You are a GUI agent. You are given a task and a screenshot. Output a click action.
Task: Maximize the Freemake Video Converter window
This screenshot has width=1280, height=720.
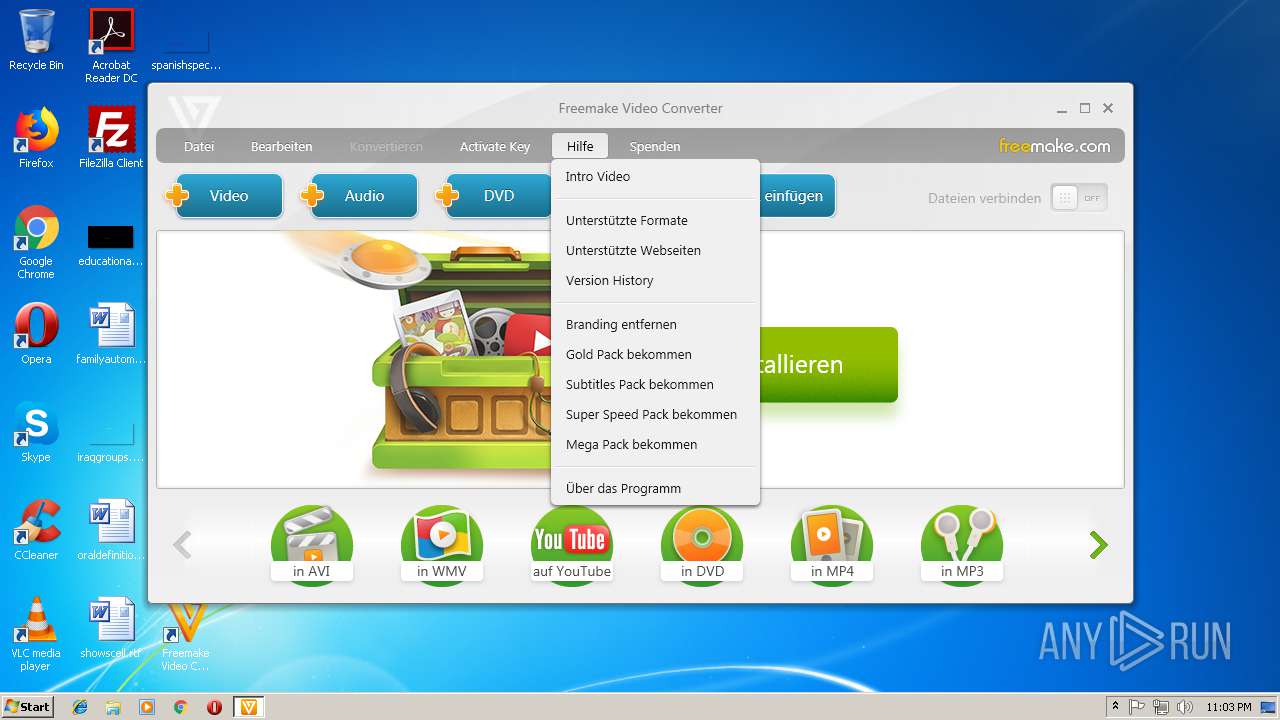1085,108
